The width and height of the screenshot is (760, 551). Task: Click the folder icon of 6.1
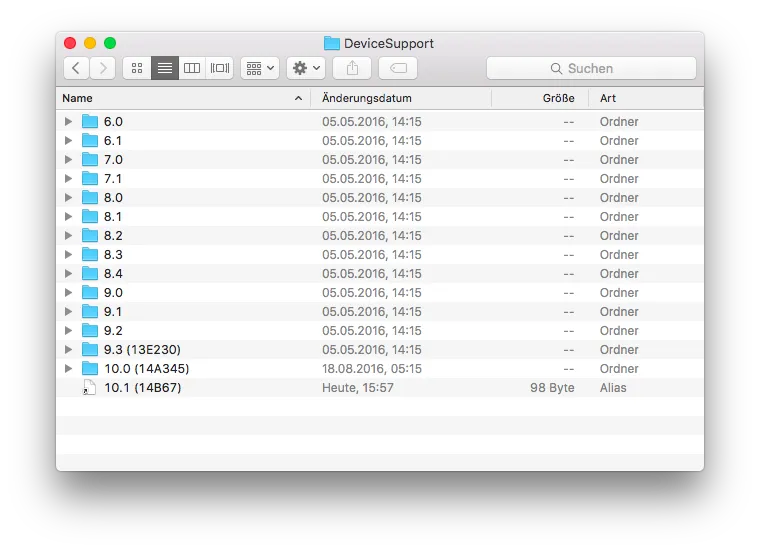[90, 140]
